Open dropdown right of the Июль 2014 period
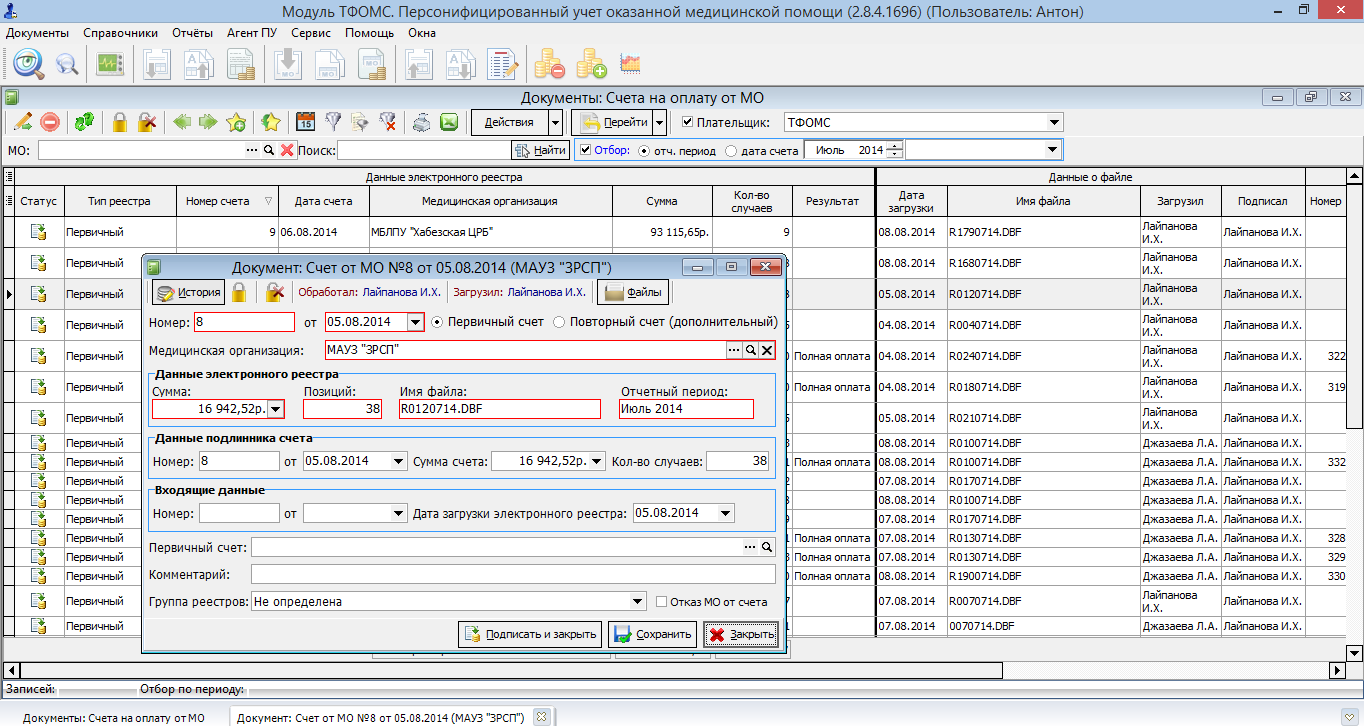This screenshot has height=726, width=1364. pyautogui.click(x=1051, y=150)
